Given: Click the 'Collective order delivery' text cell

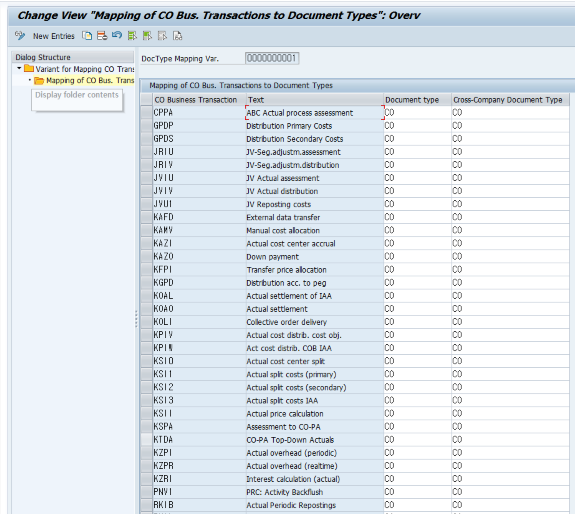Looking at the screenshot, I should [314, 322].
